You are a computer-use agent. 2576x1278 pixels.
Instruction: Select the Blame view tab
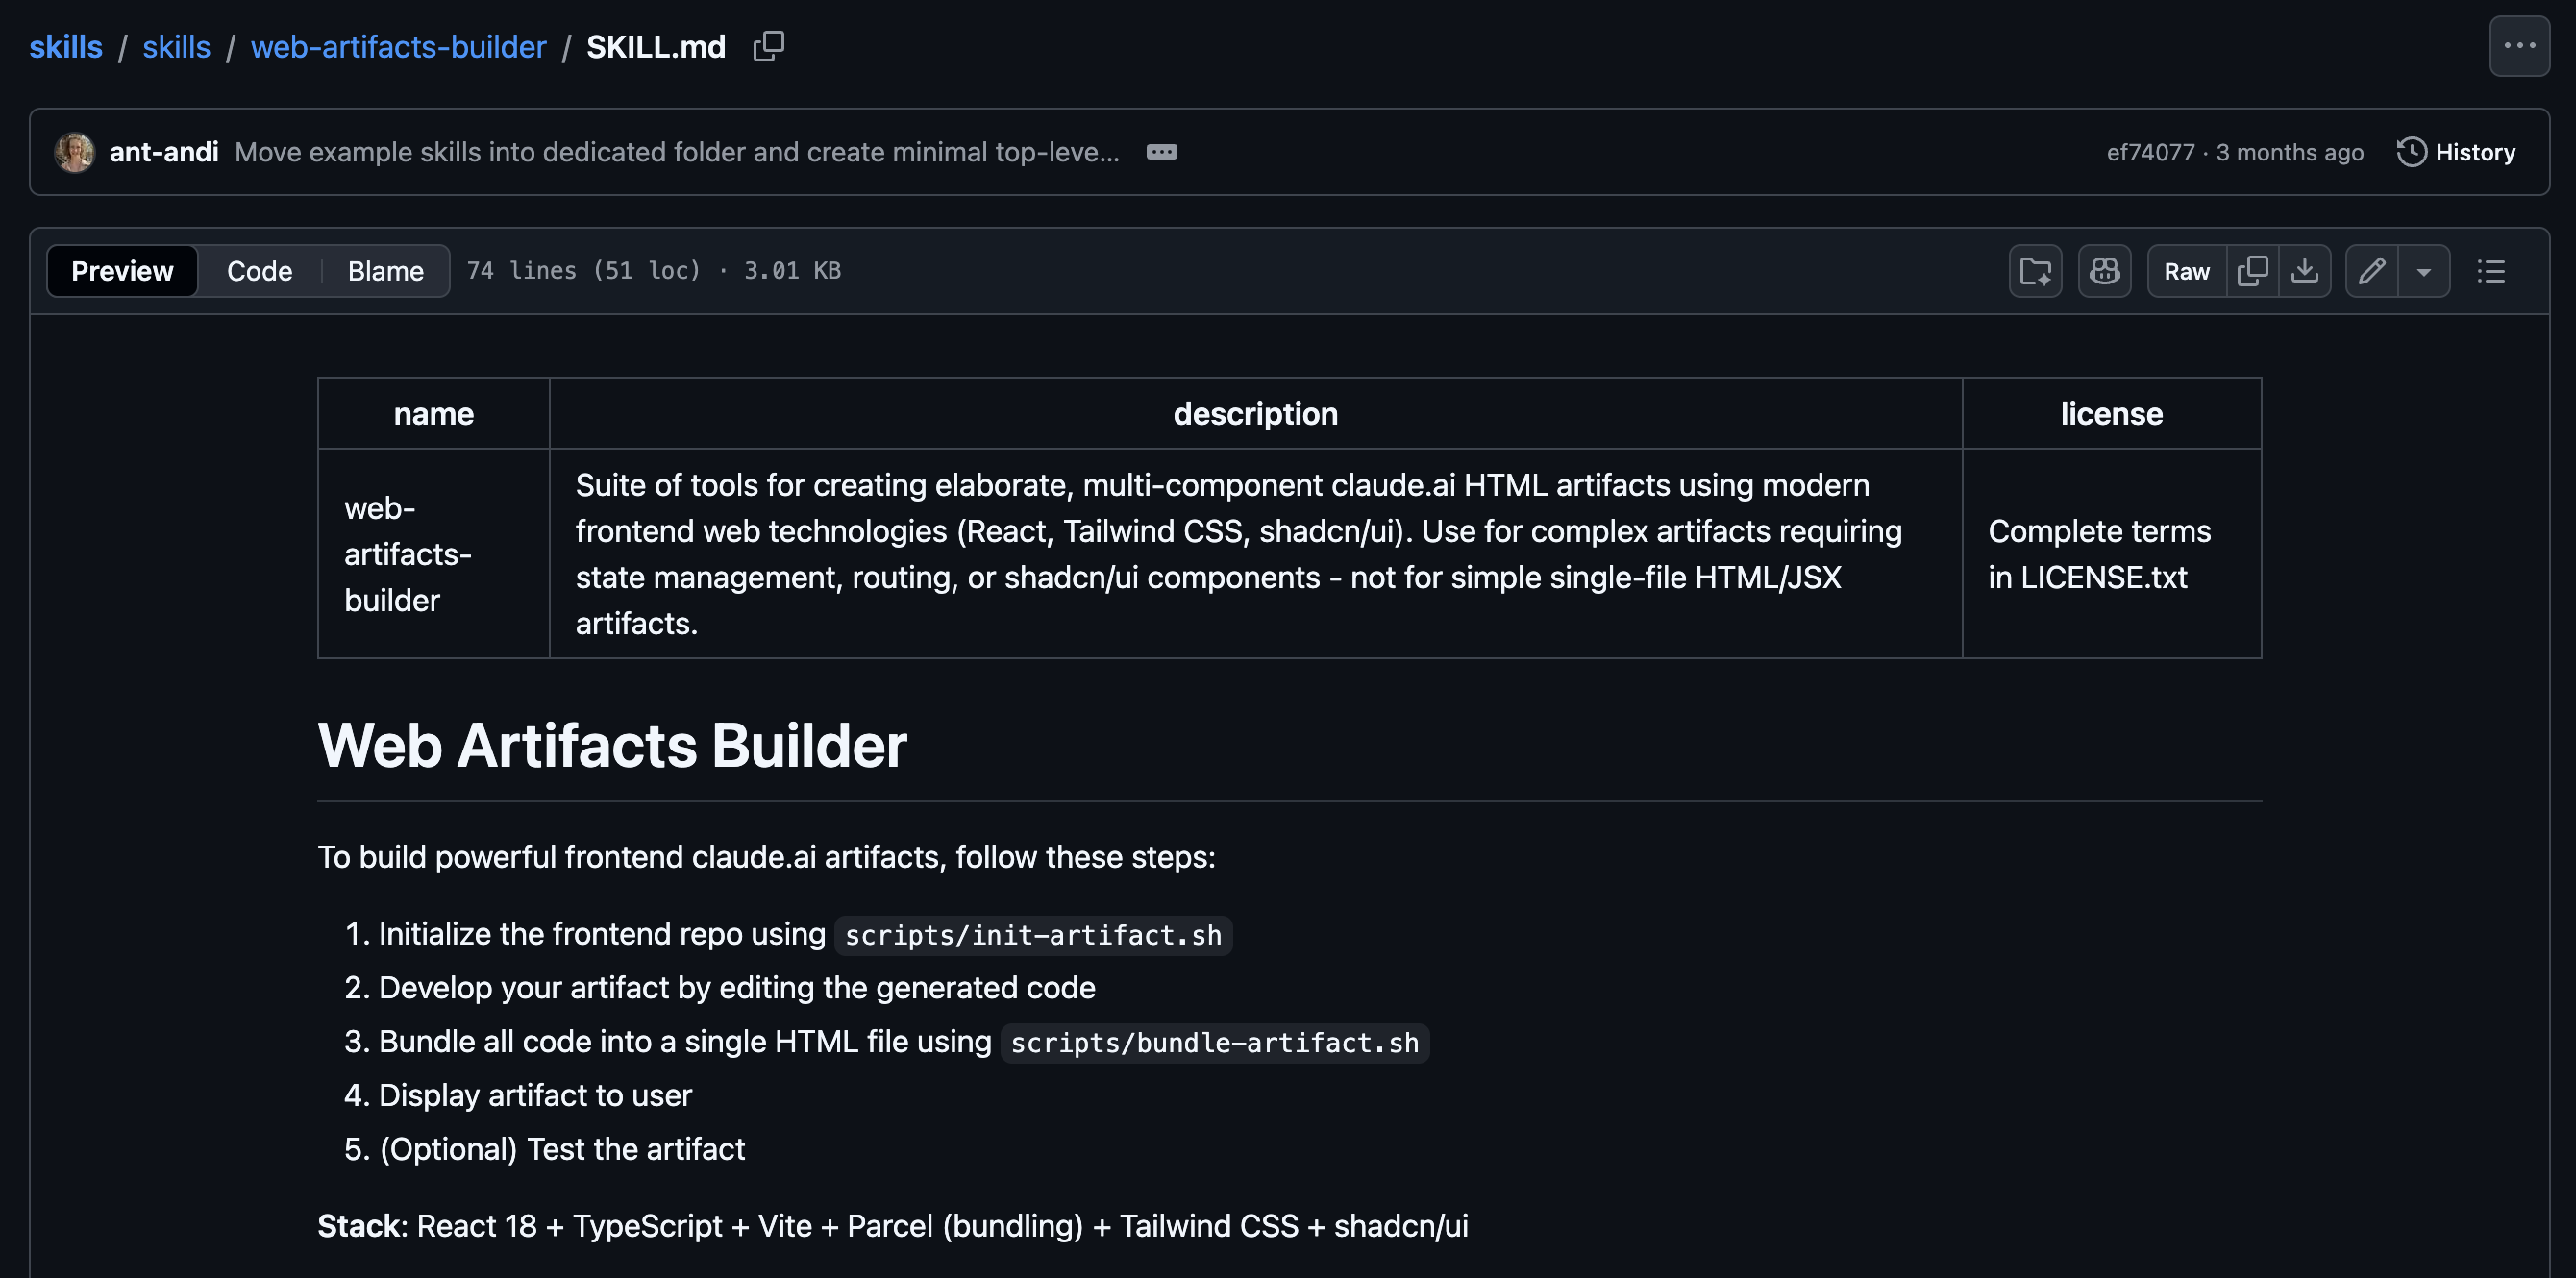385,271
